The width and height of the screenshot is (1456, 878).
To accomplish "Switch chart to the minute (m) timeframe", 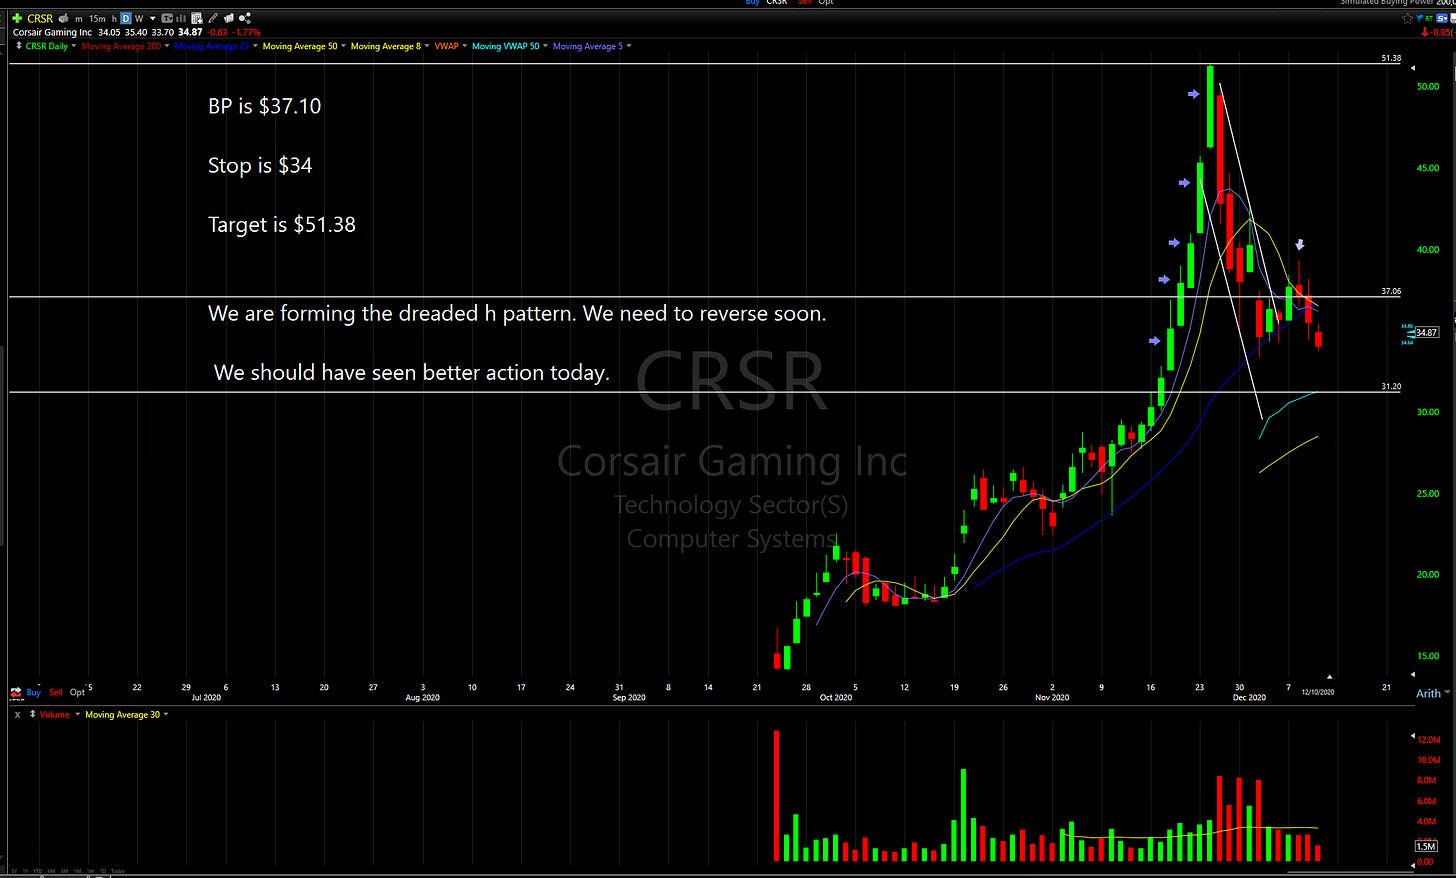I will (79, 19).
